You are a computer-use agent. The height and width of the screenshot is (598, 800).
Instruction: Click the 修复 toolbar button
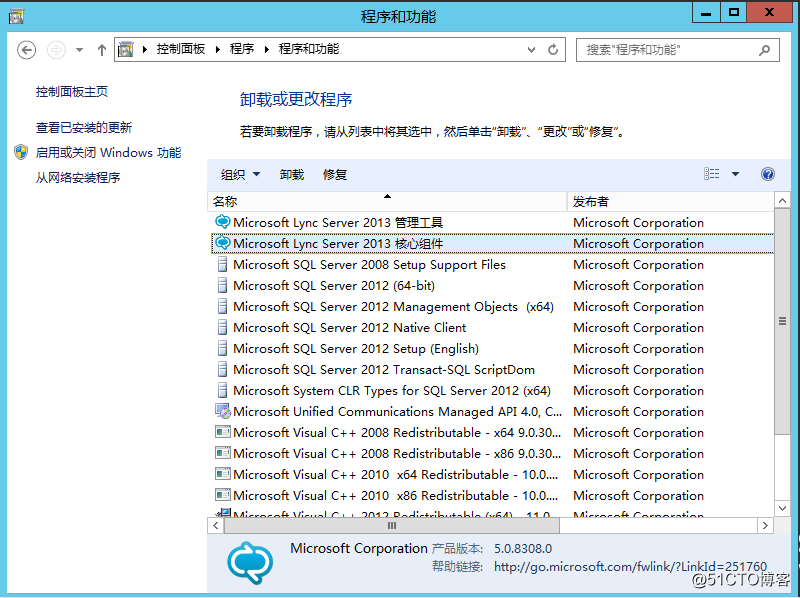pyautogui.click(x=335, y=175)
